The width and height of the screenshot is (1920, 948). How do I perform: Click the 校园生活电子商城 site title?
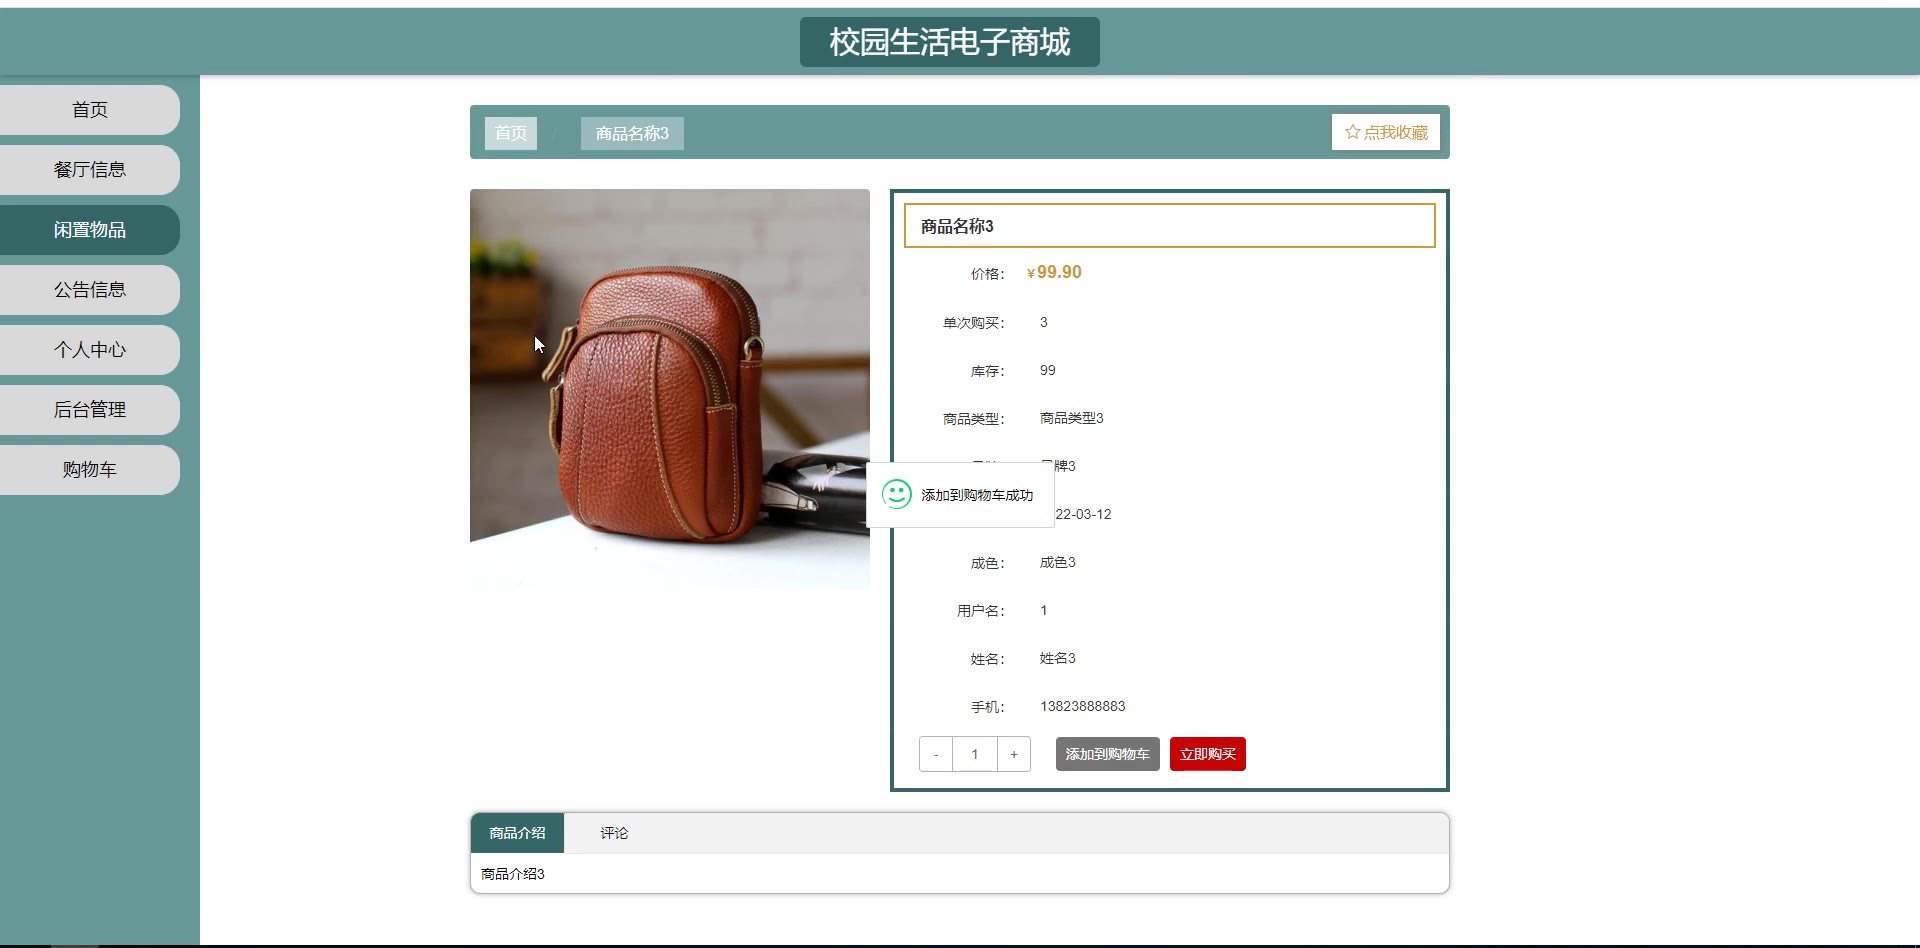click(950, 42)
